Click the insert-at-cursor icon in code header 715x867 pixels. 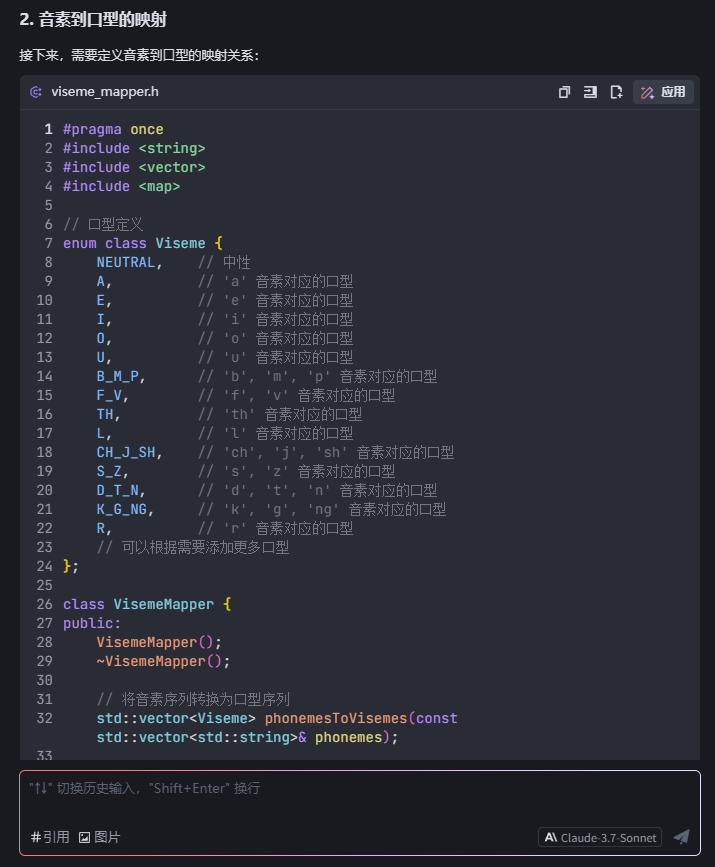point(590,92)
